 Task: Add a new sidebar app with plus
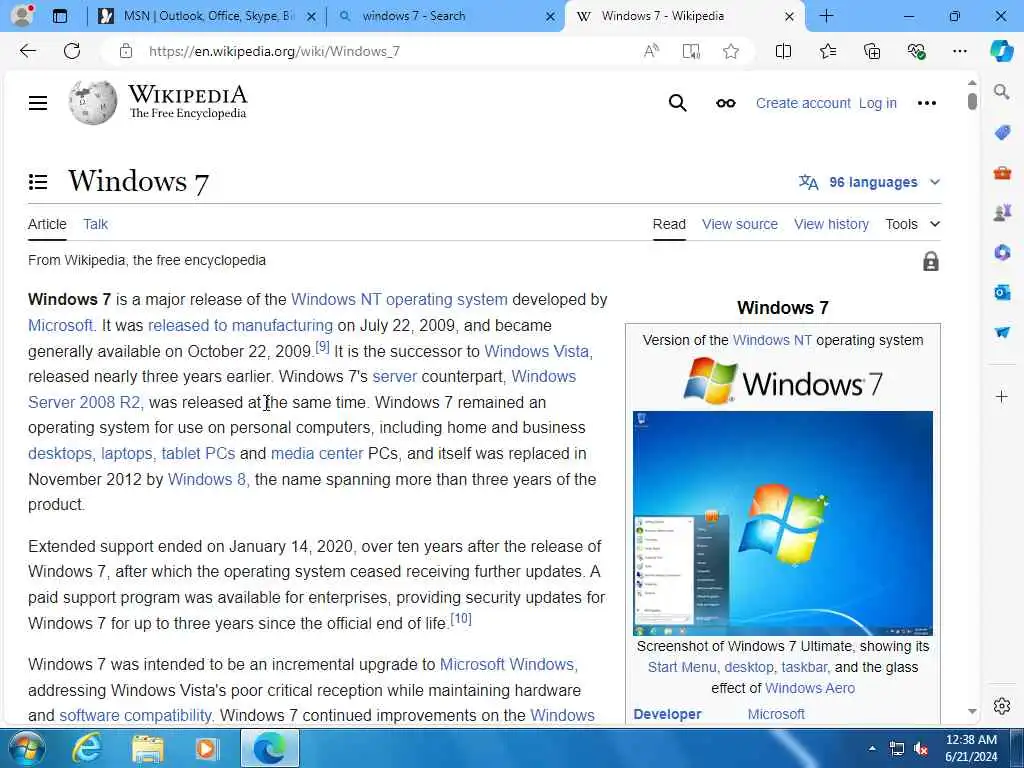coord(1002,396)
